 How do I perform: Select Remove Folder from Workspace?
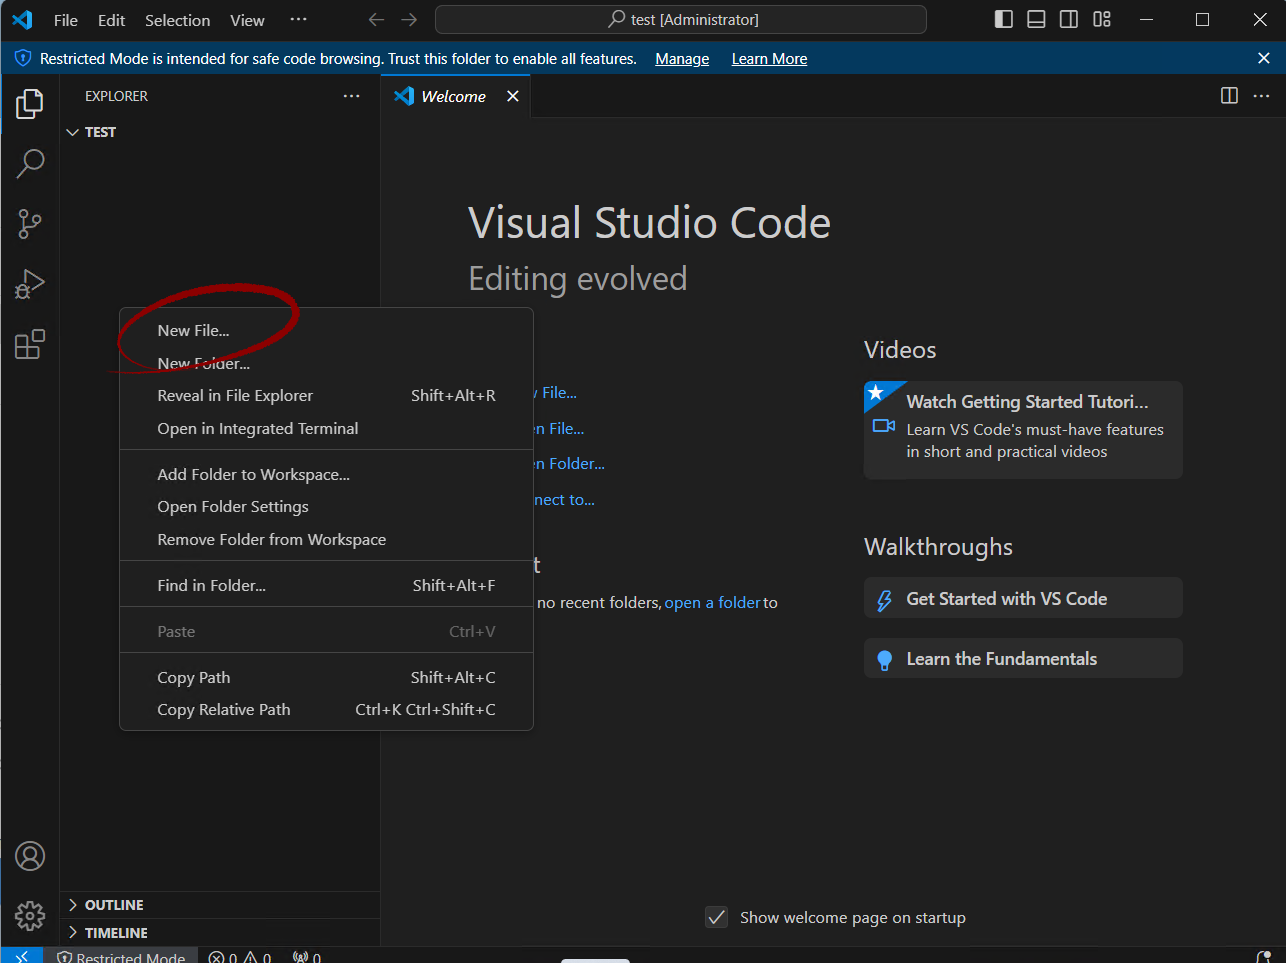[x=326, y=540]
